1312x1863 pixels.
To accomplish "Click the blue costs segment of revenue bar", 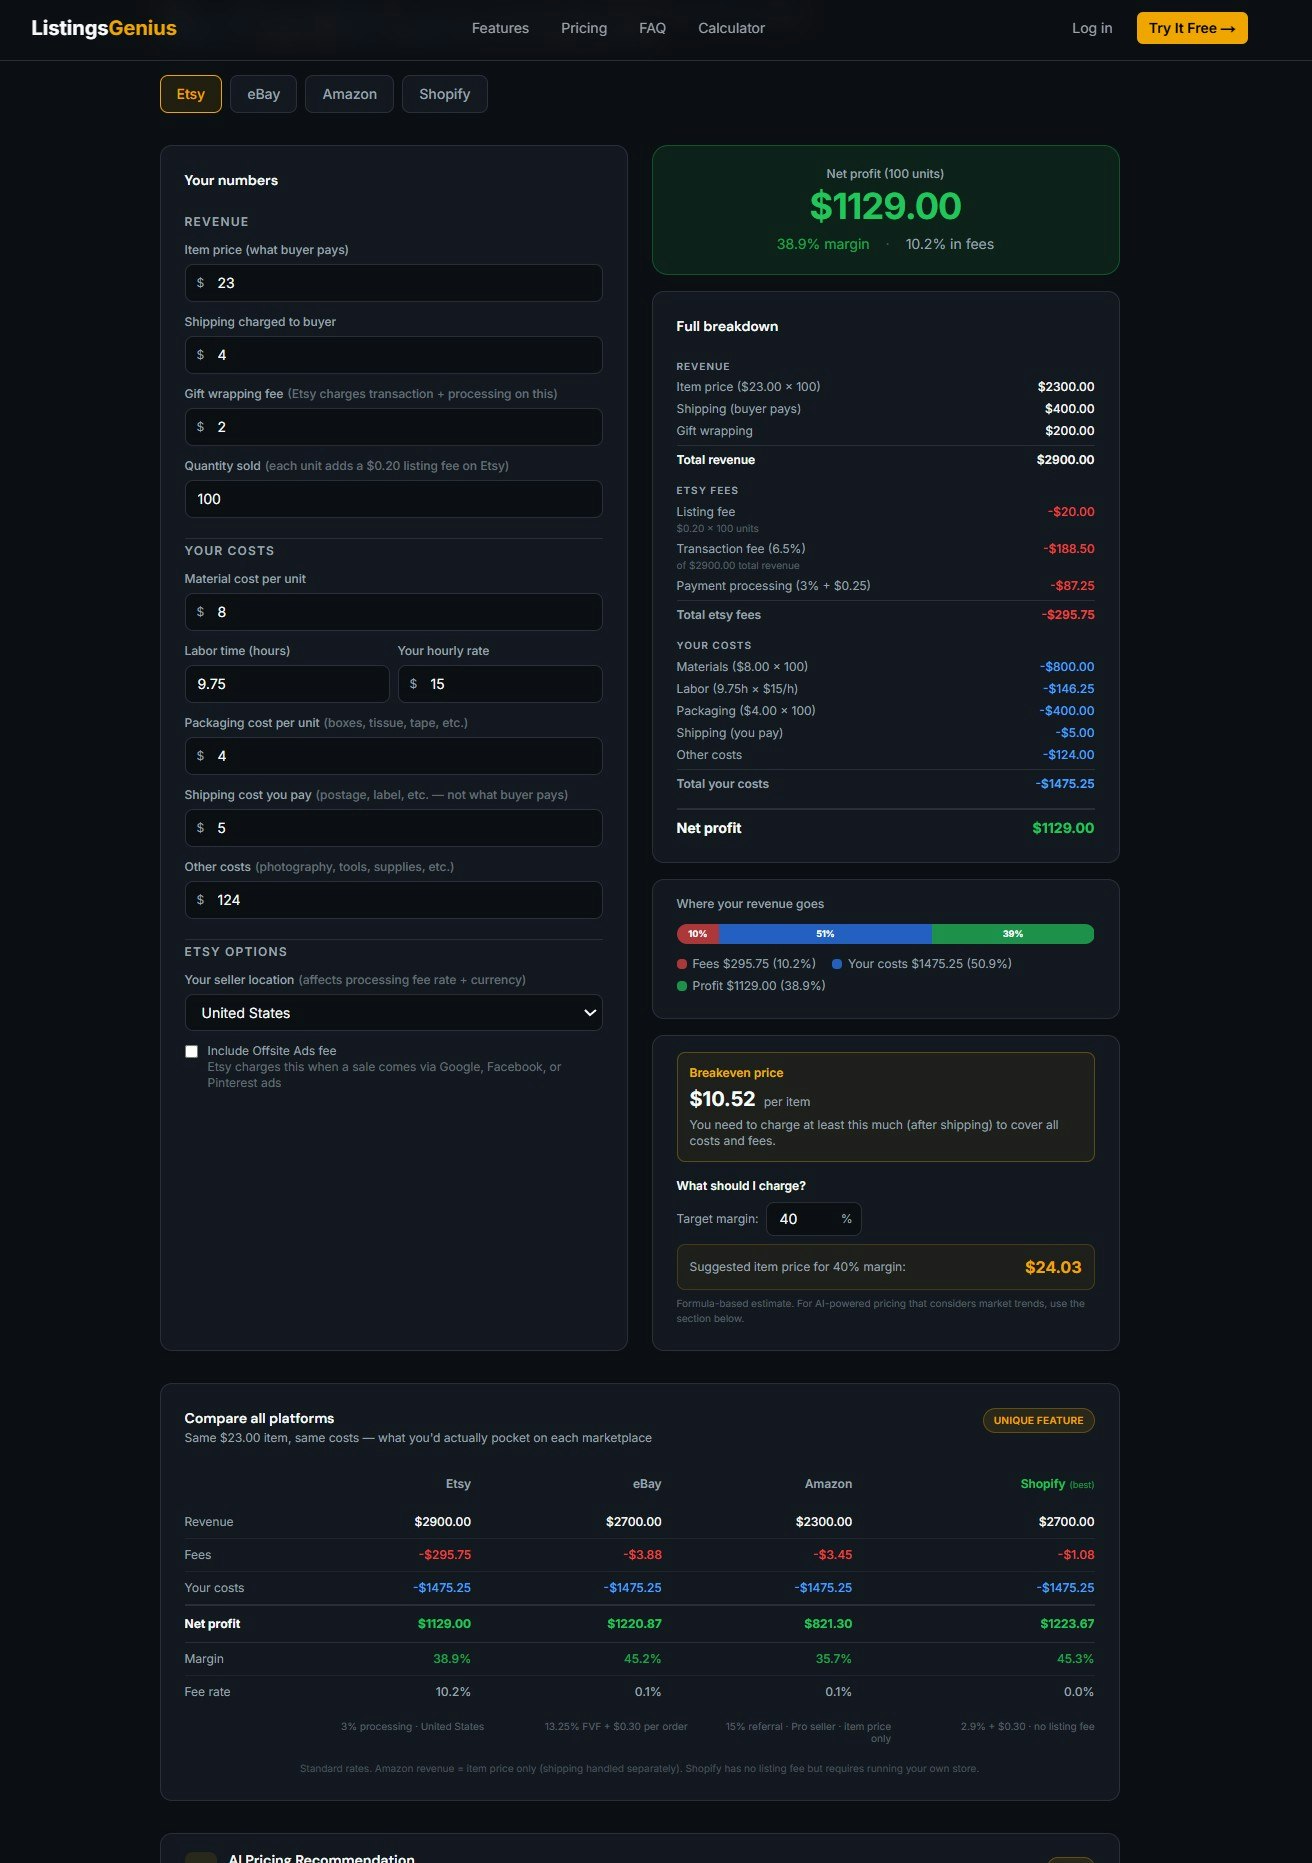I will tap(826, 934).
